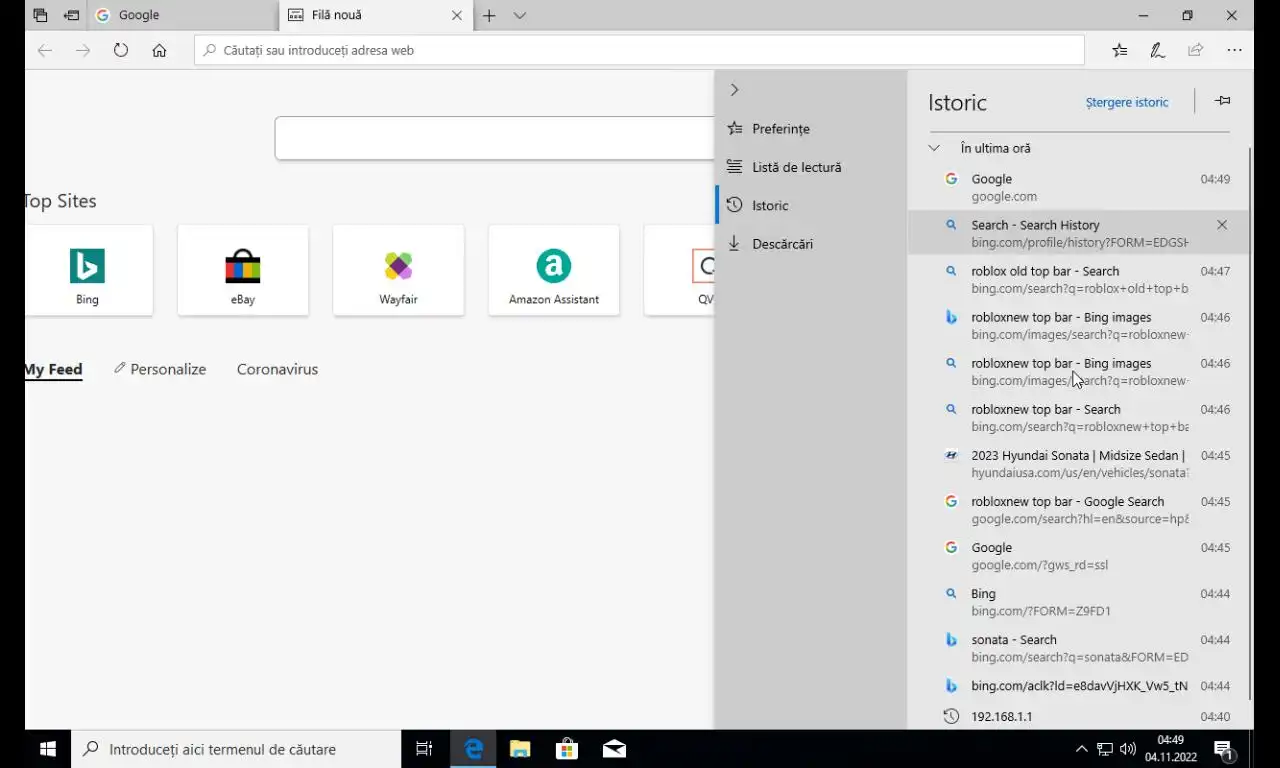Click the network icon in system tray
The image size is (1280, 768).
coord(1105,749)
